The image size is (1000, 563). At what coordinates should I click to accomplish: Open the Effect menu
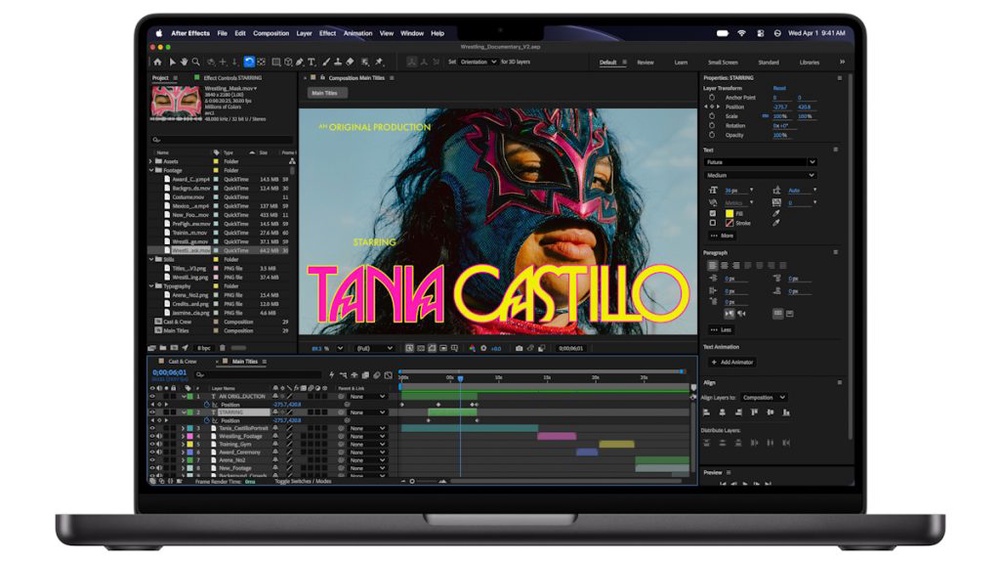click(x=328, y=33)
